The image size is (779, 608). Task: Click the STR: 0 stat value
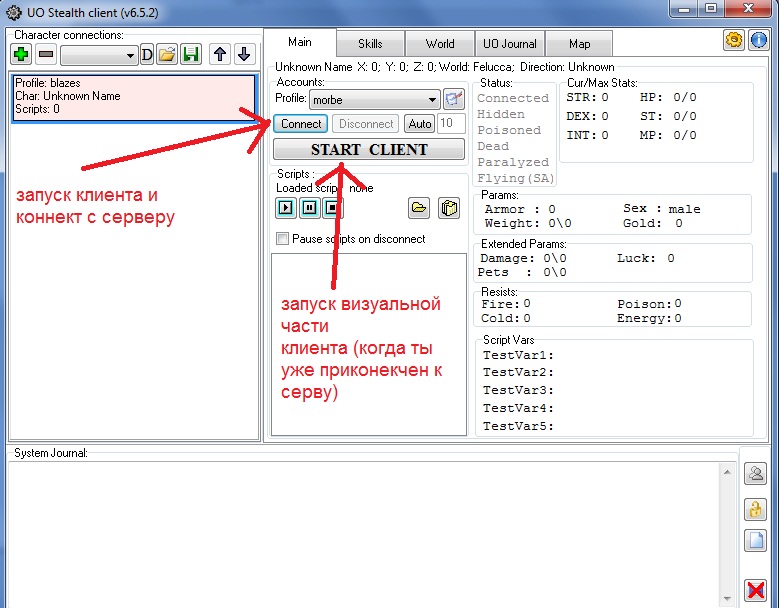[587, 97]
